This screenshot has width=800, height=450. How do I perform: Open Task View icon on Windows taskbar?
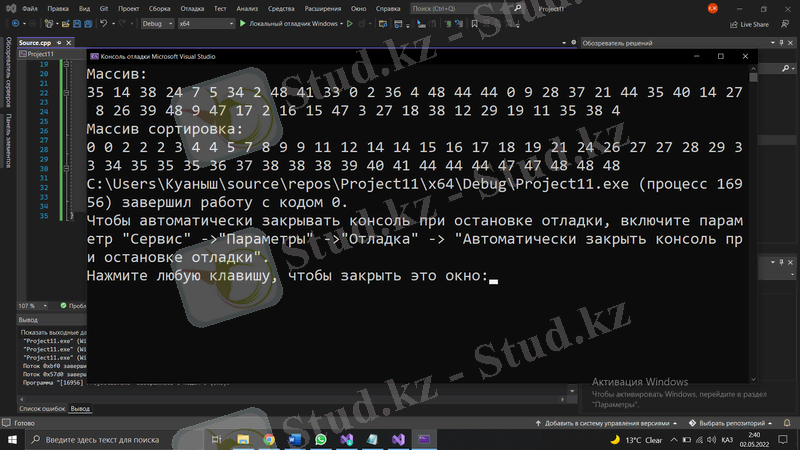click(216, 439)
